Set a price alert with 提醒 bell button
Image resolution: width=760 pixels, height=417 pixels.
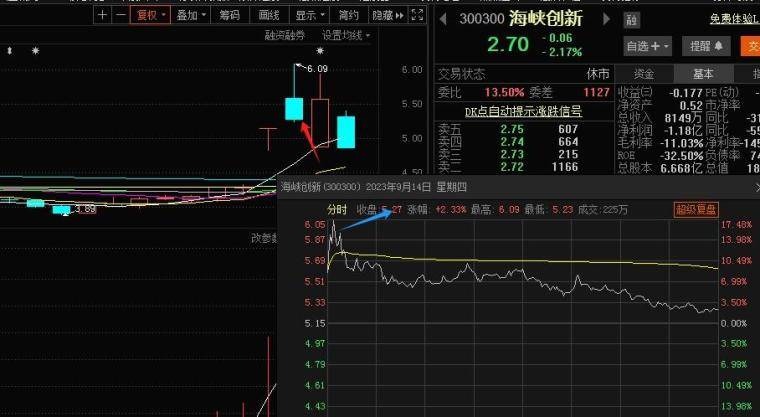tap(706, 47)
